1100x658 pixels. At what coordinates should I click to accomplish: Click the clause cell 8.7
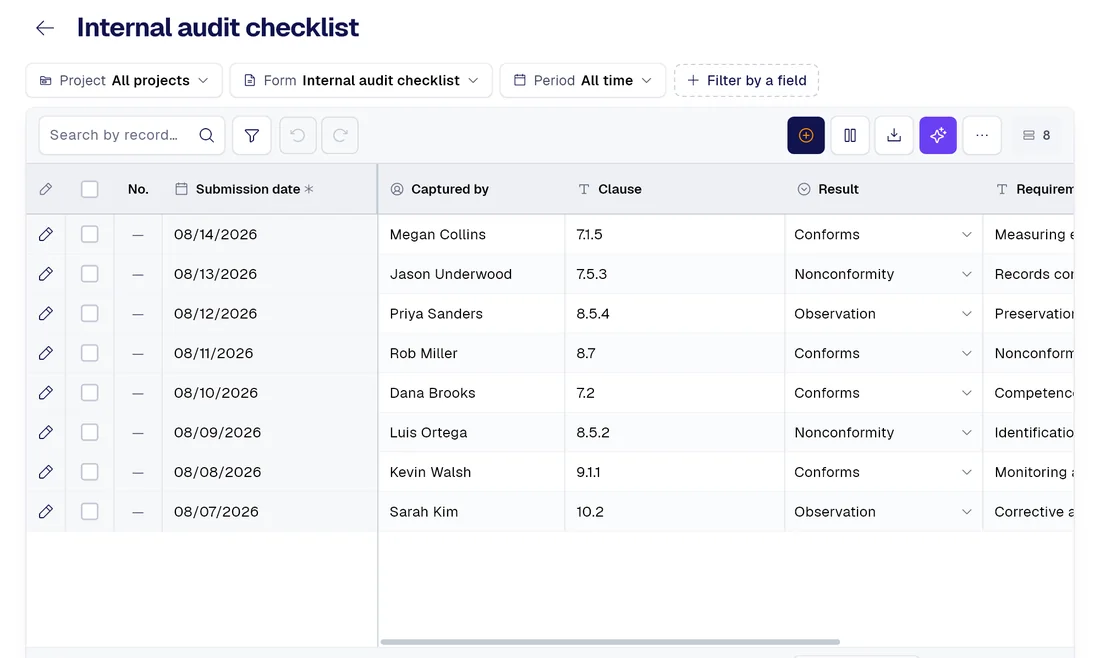click(675, 354)
